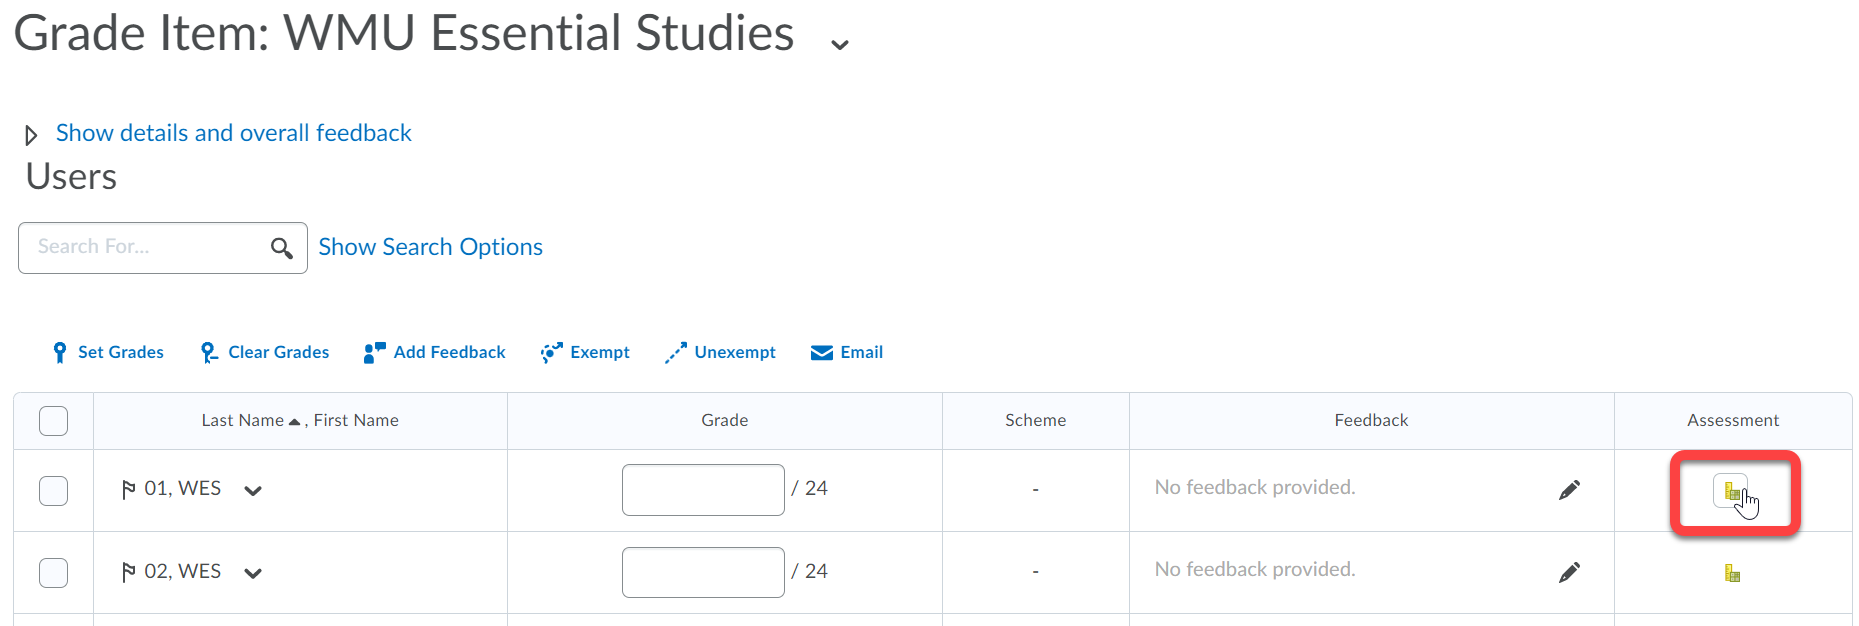Click the Add Feedback icon

tap(374, 352)
